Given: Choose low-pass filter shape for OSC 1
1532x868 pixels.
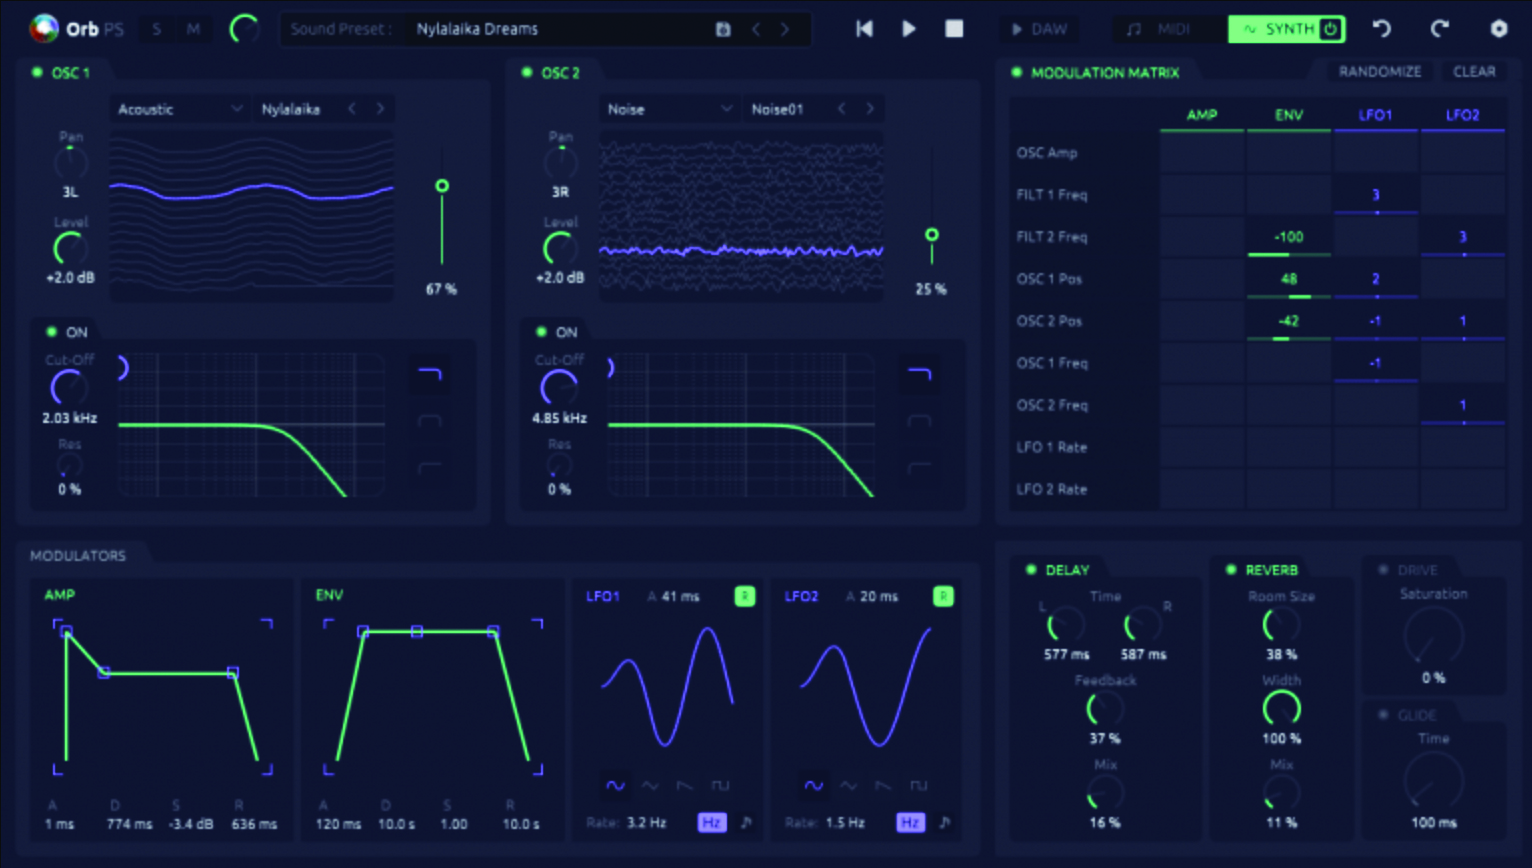Looking at the screenshot, I should [430, 374].
